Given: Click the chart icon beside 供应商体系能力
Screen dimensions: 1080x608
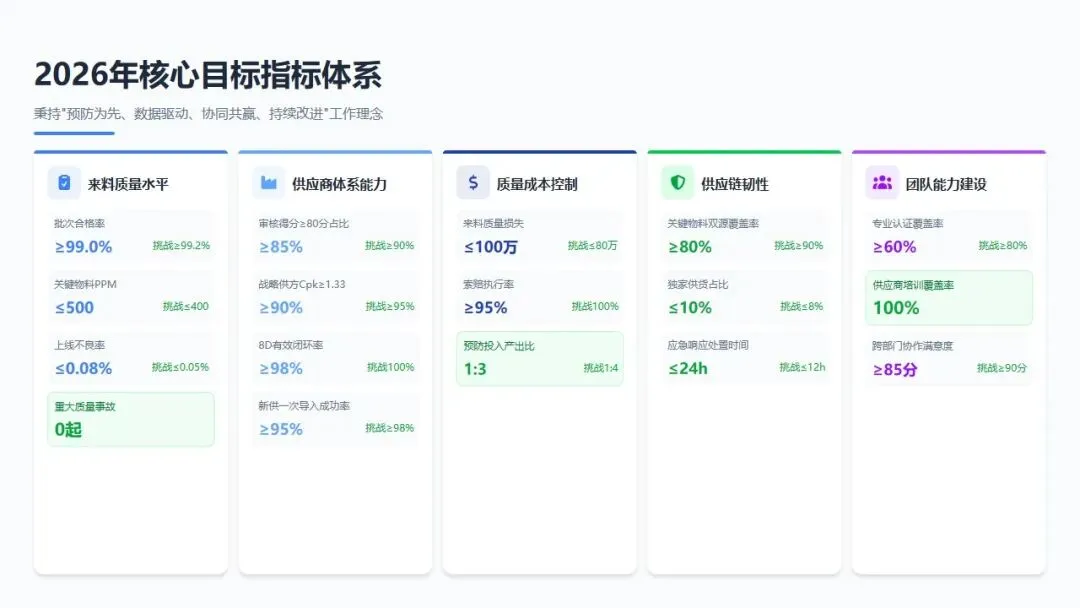Looking at the screenshot, I should [x=269, y=182].
